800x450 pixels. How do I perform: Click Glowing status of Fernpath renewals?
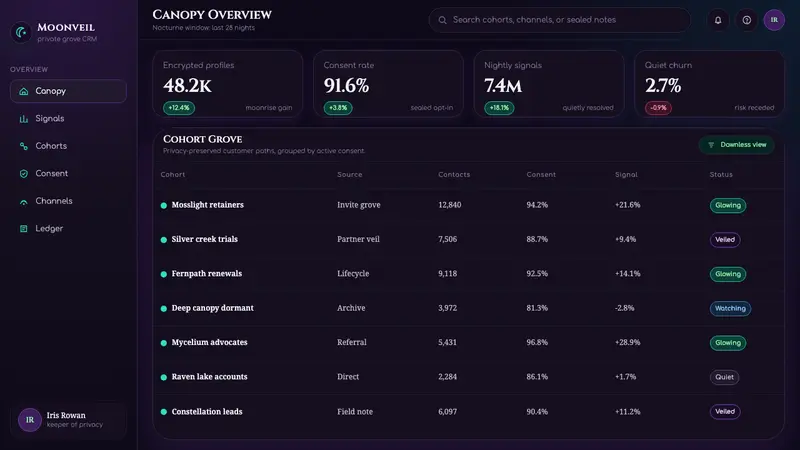(728, 274)
